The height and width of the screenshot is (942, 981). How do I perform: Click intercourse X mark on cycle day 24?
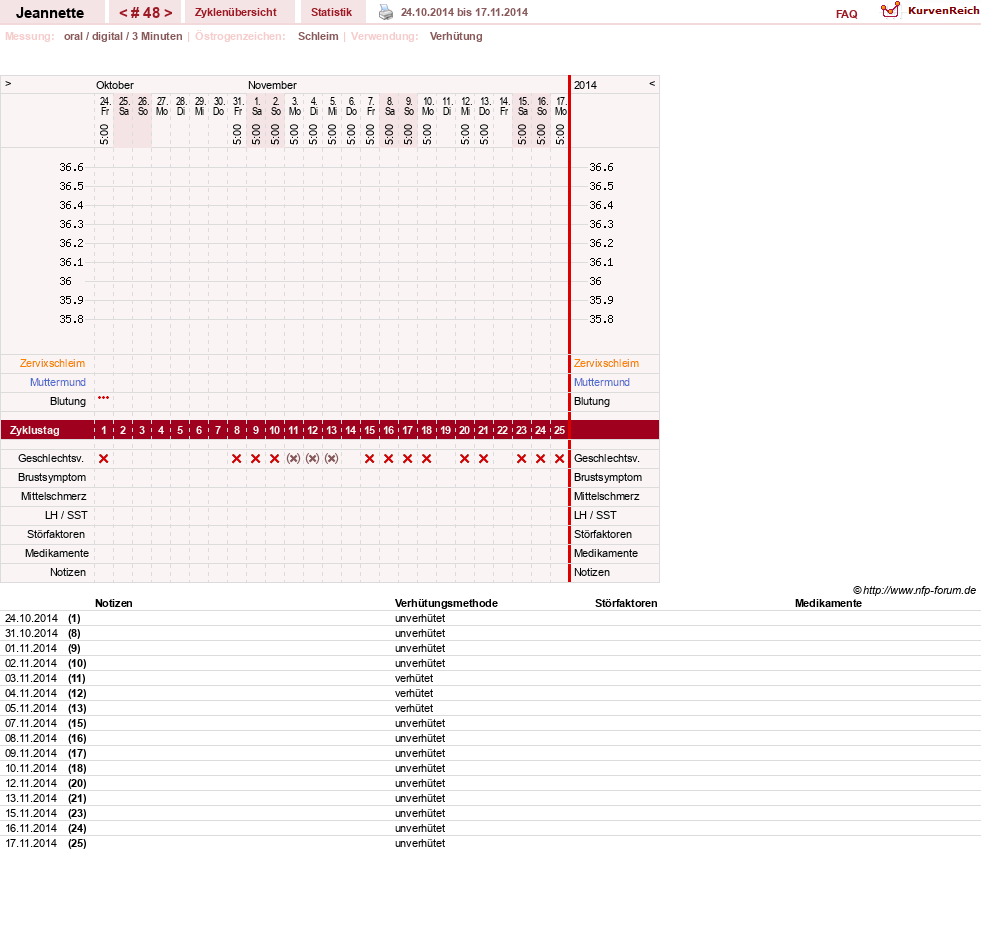(x=541, y=458)
